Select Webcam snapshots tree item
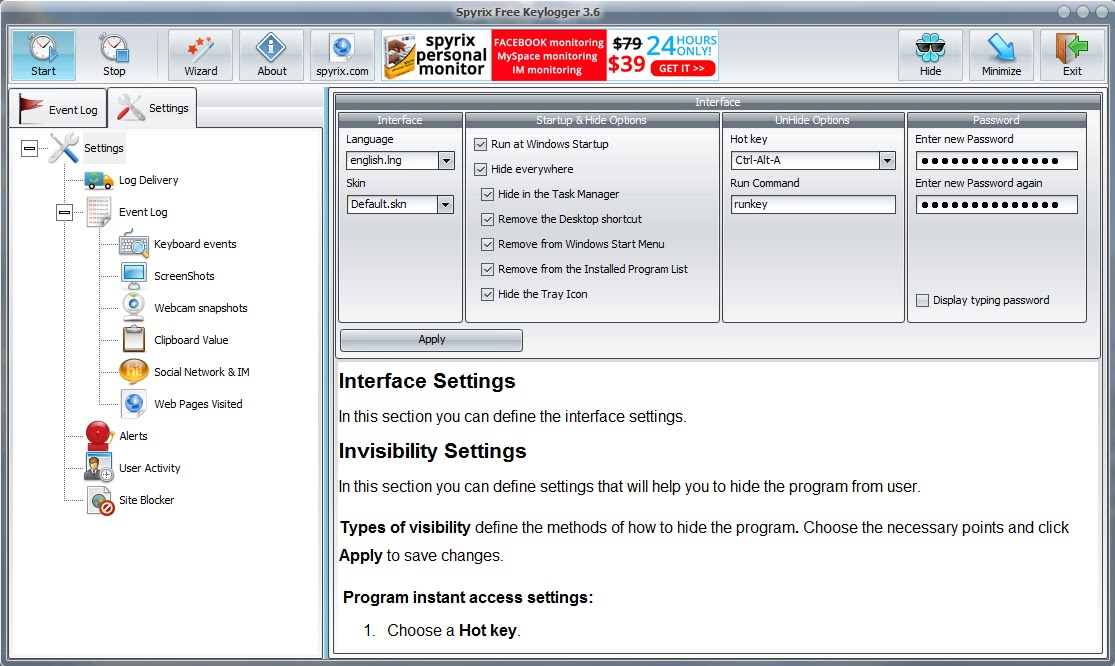 [x=201, y=308]
